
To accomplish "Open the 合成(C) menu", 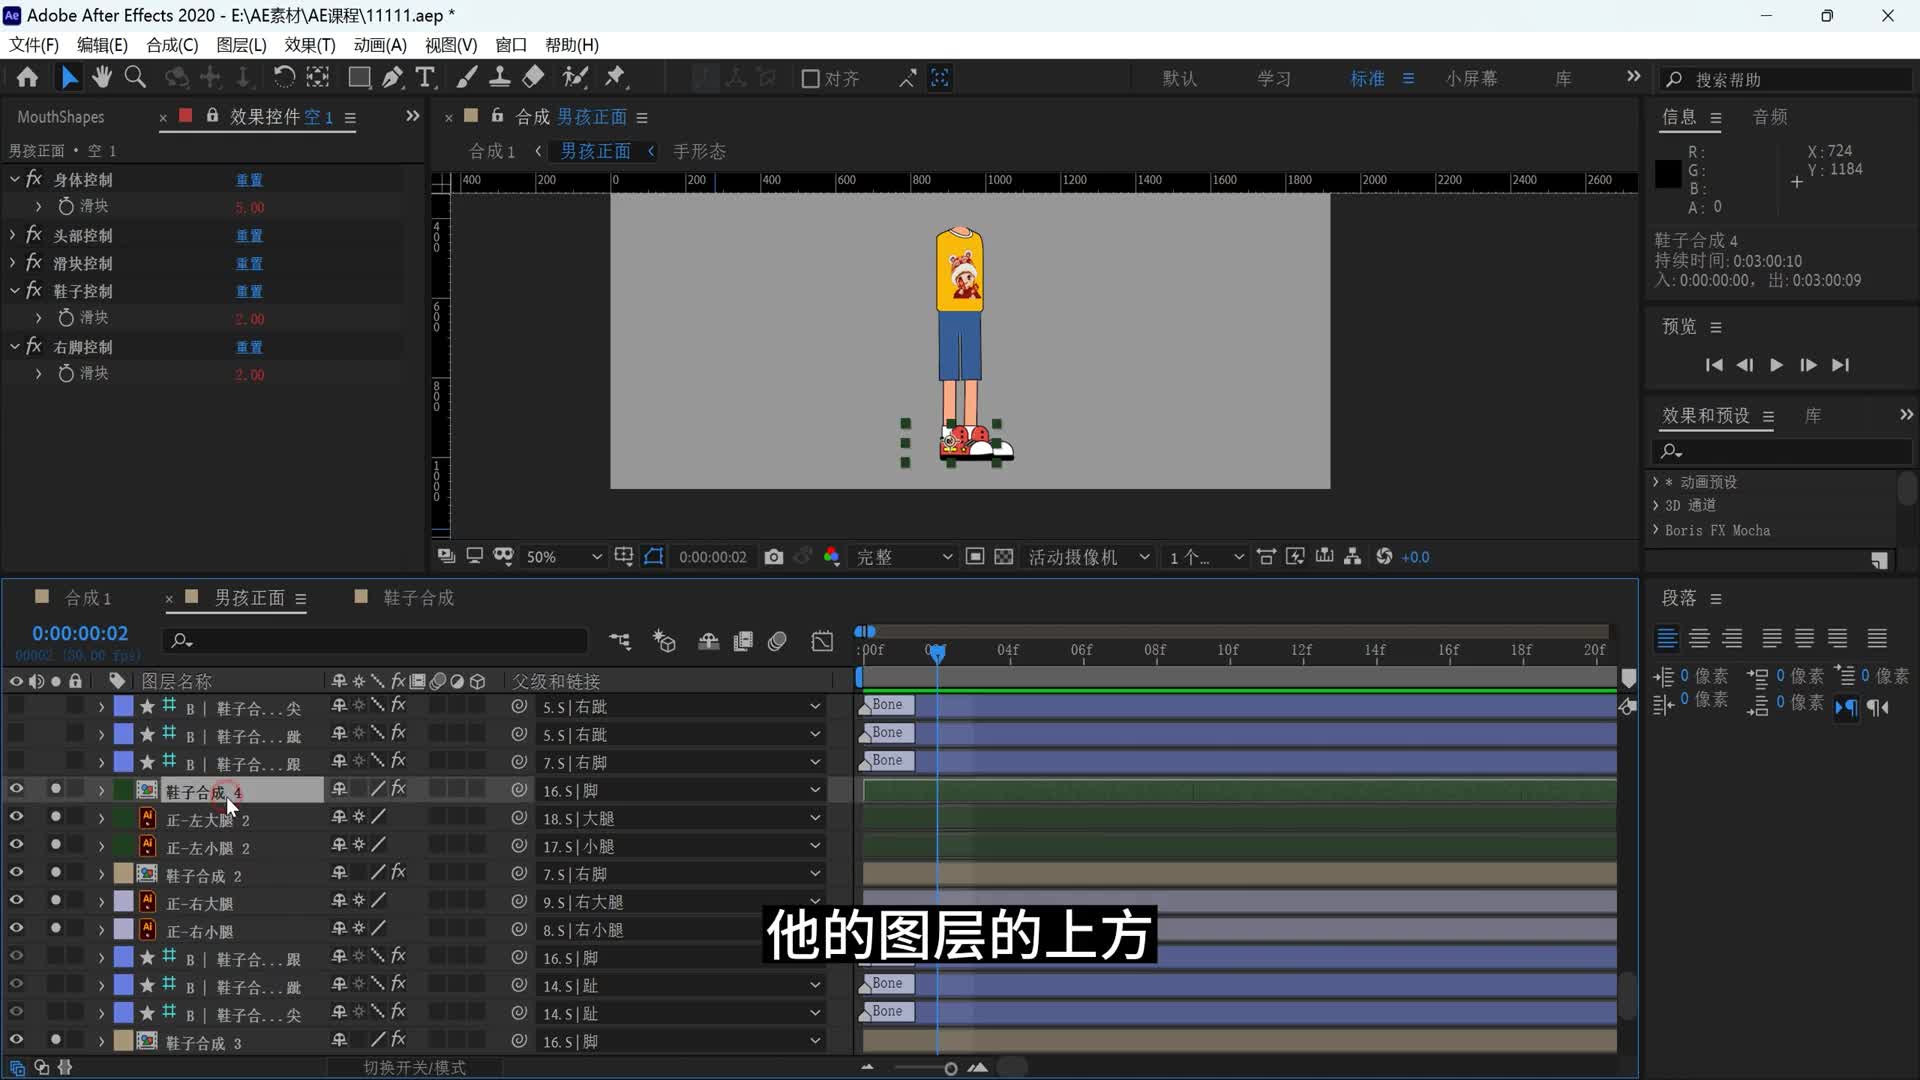I will (172, 45).
